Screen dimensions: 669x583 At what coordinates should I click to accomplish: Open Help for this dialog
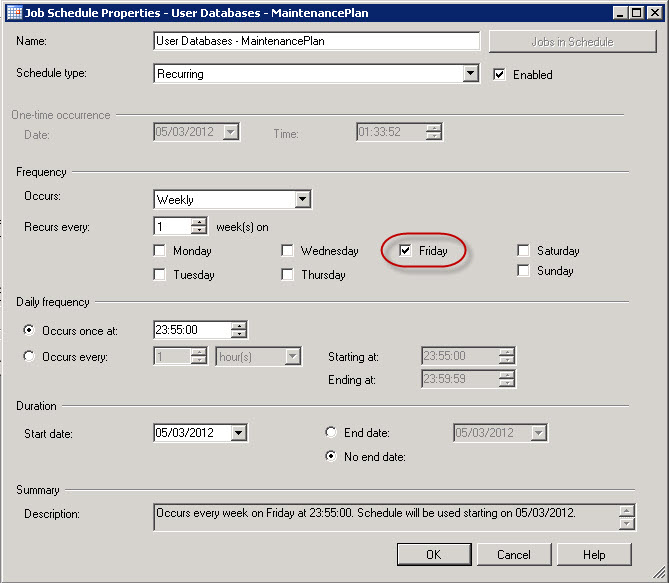point(594,554)
